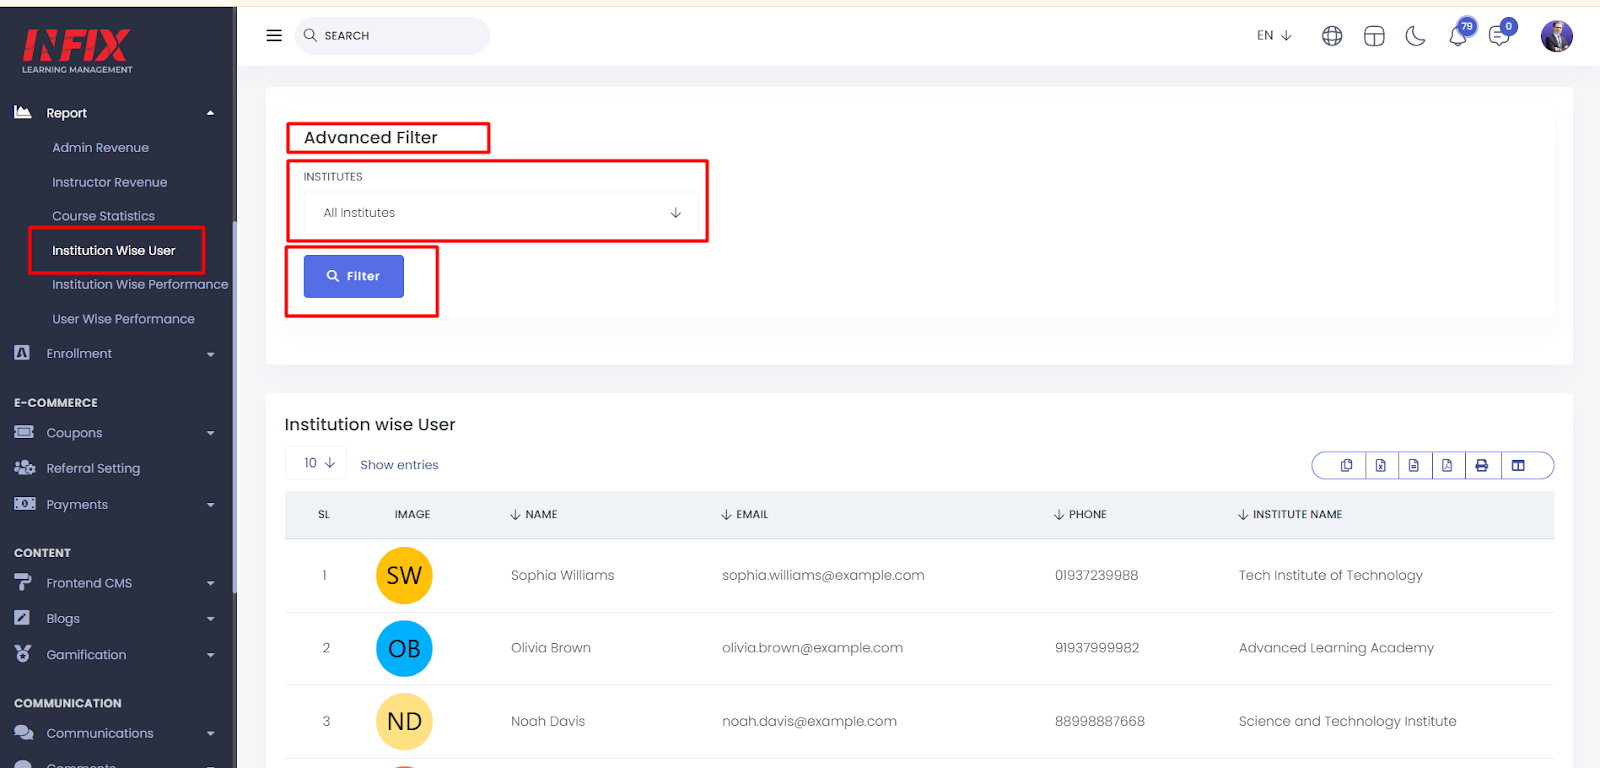The width and height of the screenshot is (1600, 768).
Task: Click Advanced Learning Academy cell
Action: [1336, 648]
